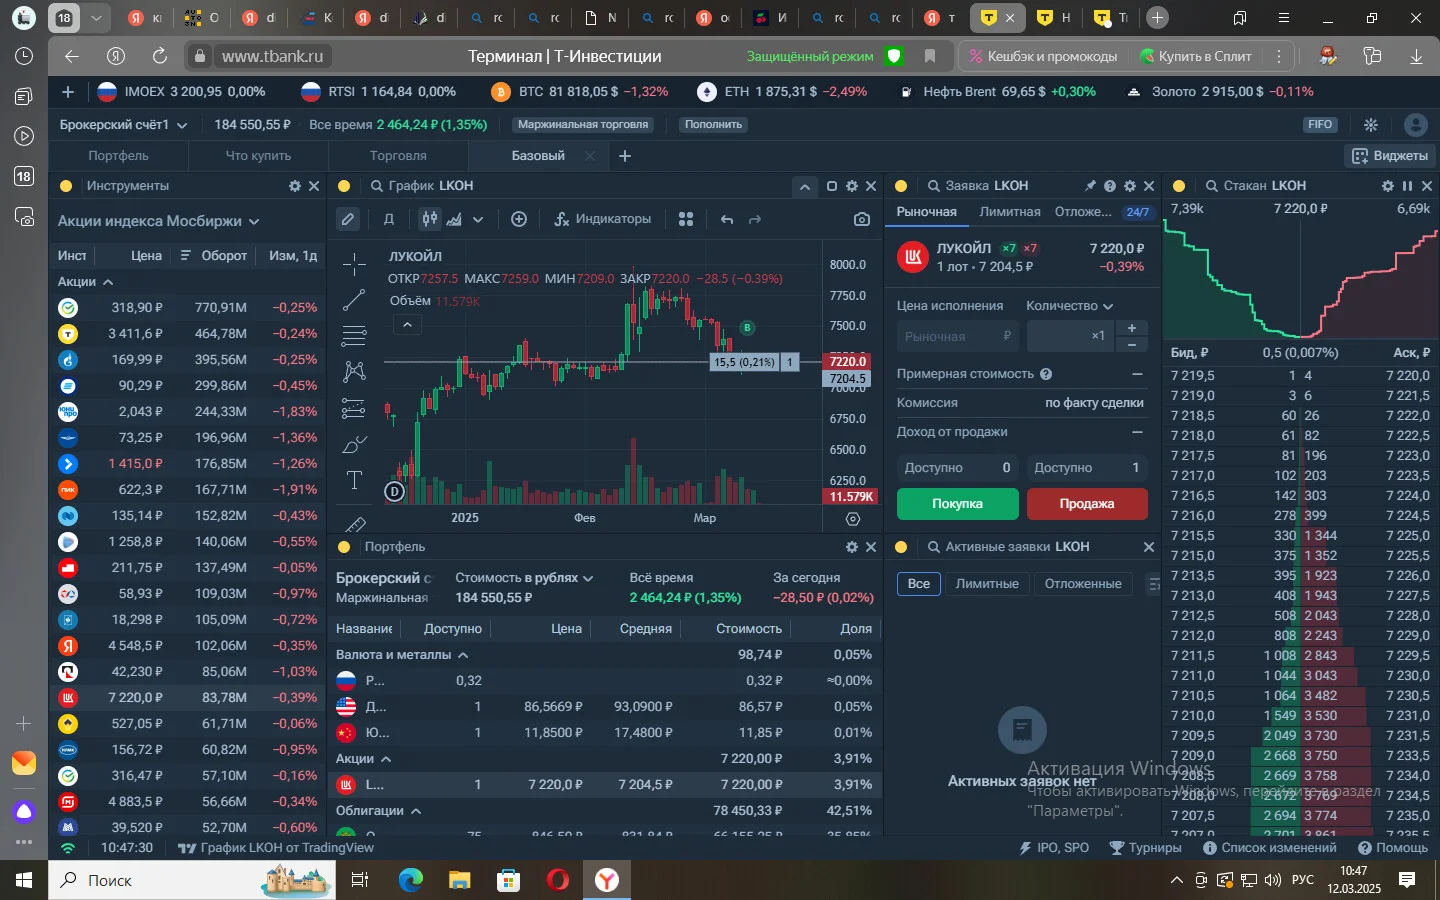Toggle FIFO mode badge

[1320, 125]
